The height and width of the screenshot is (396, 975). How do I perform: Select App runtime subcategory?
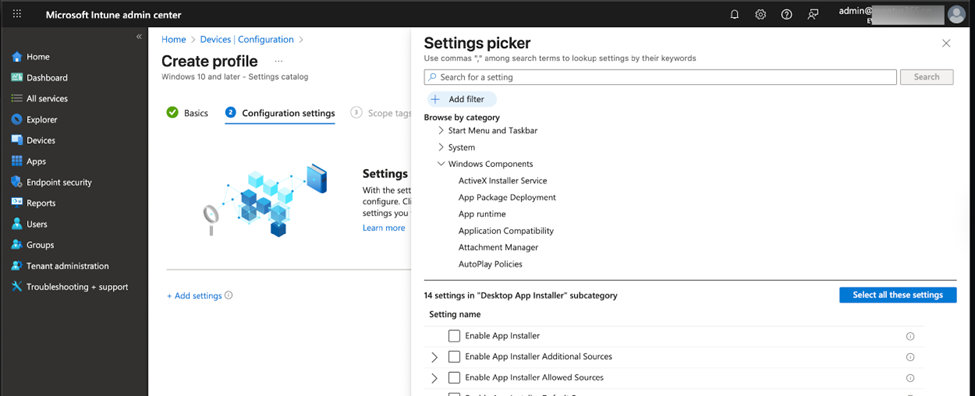[482, 214]
